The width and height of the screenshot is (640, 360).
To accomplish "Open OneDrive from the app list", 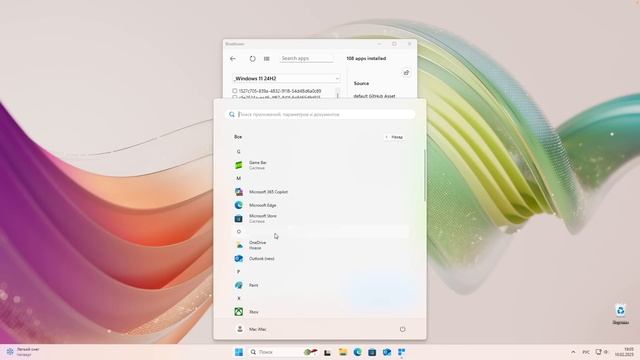I will click(x=320, y=245).
